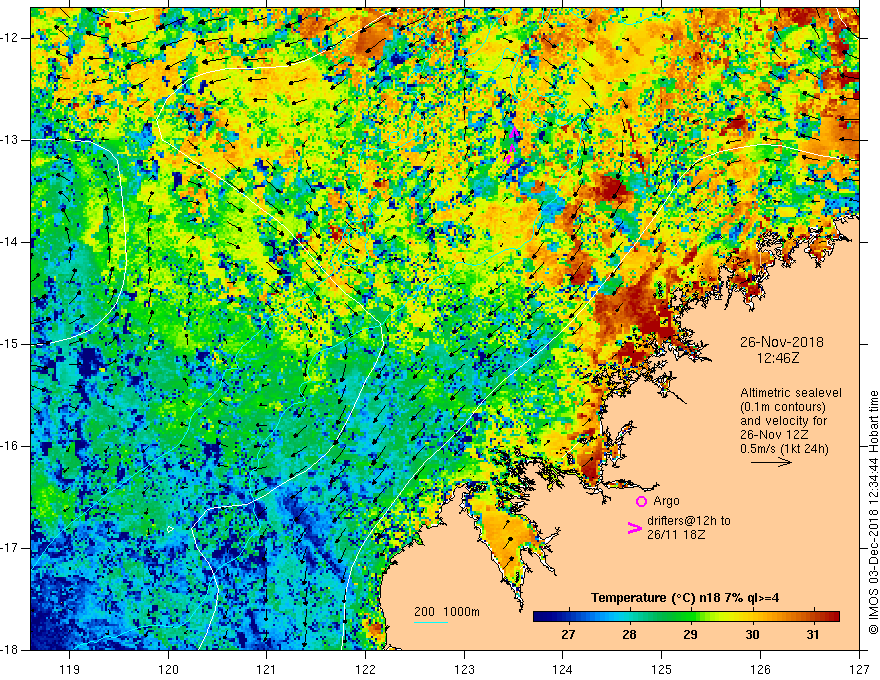The width and height of the screenshot is (880, 680).
Task: Click the '0.5m/s (1kt 24h)' scale text
Action: (x=784, y=449)
